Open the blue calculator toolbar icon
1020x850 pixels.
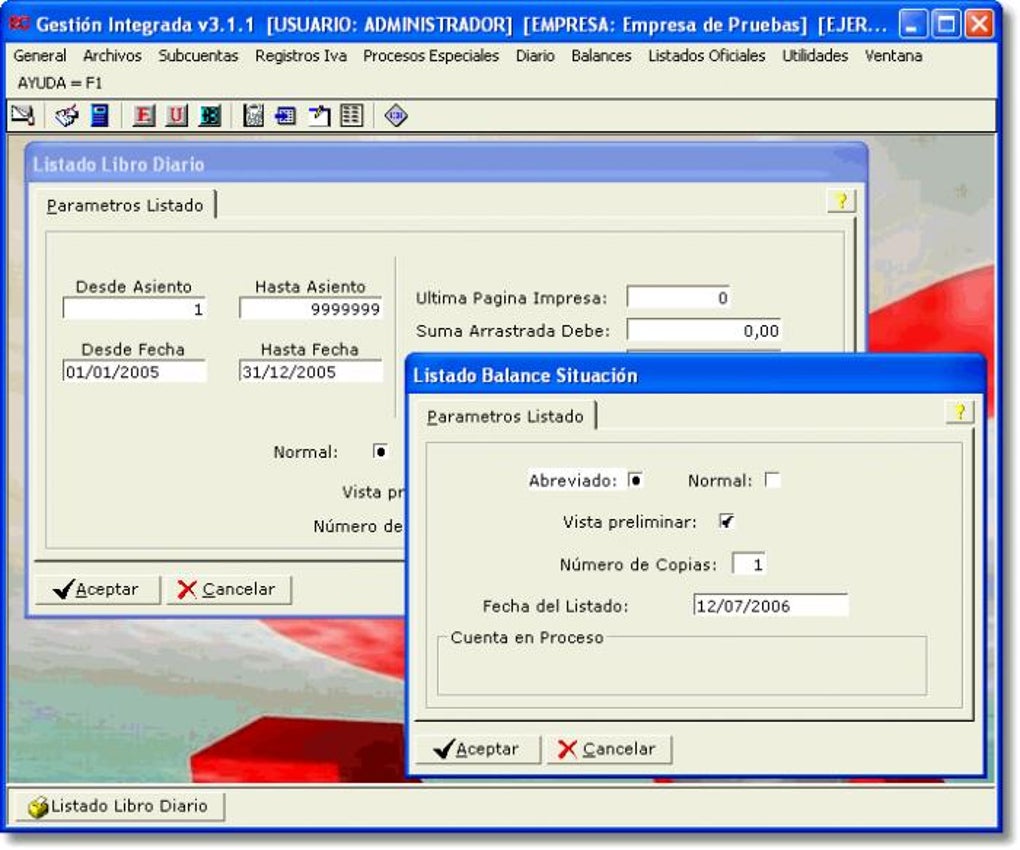click(100, 116)
